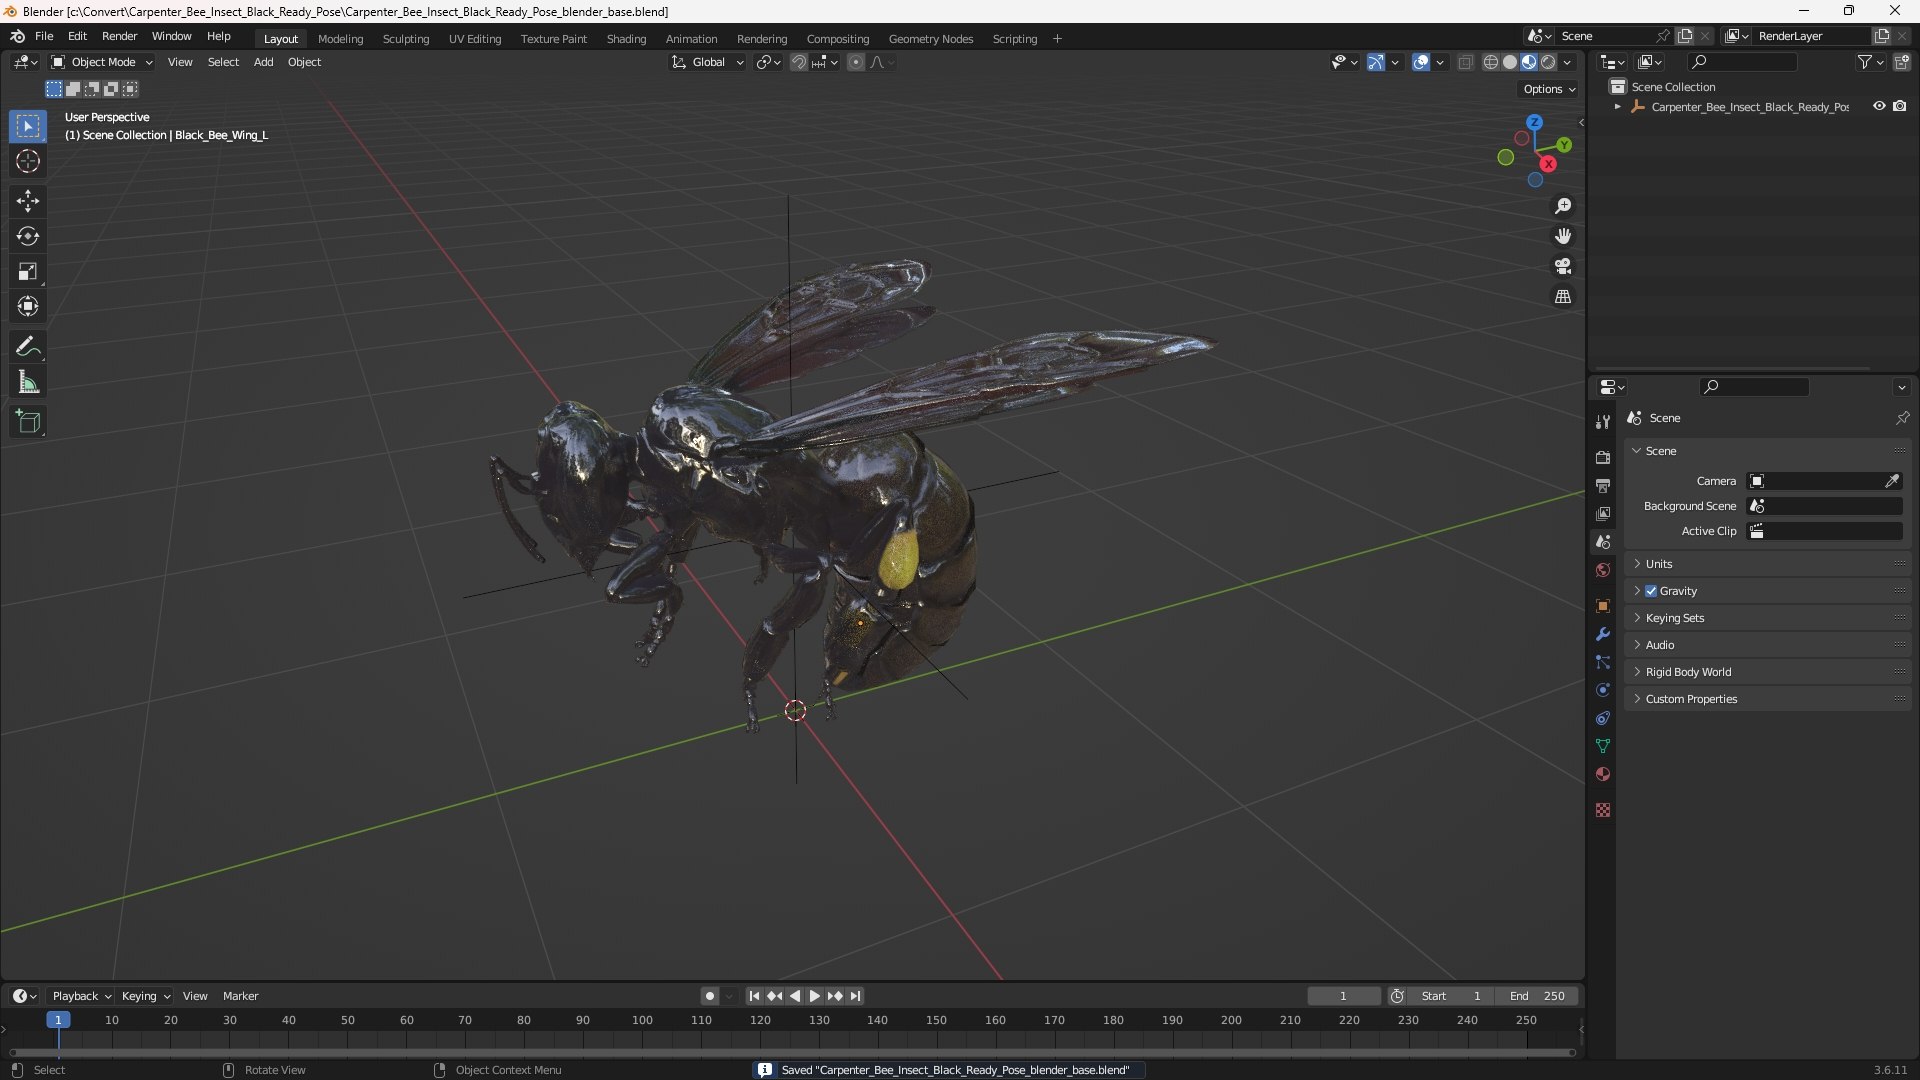The height and width of the screenshot is (1080, 1920).
Task: Open the Output properties tab
Action: [1603, 485]
